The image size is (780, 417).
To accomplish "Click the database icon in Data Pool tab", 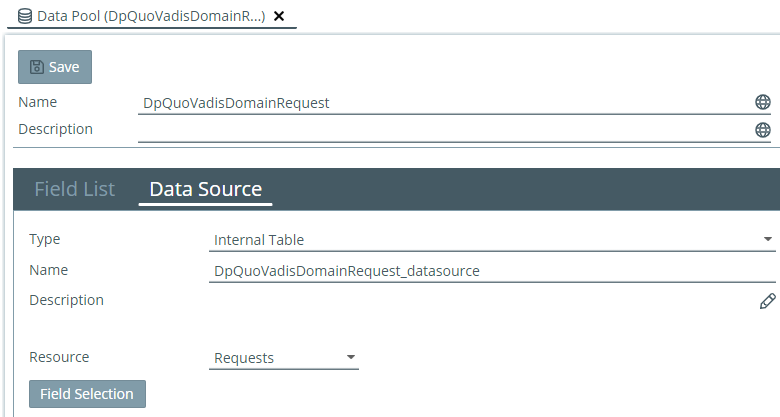I will tap(25, 17).
